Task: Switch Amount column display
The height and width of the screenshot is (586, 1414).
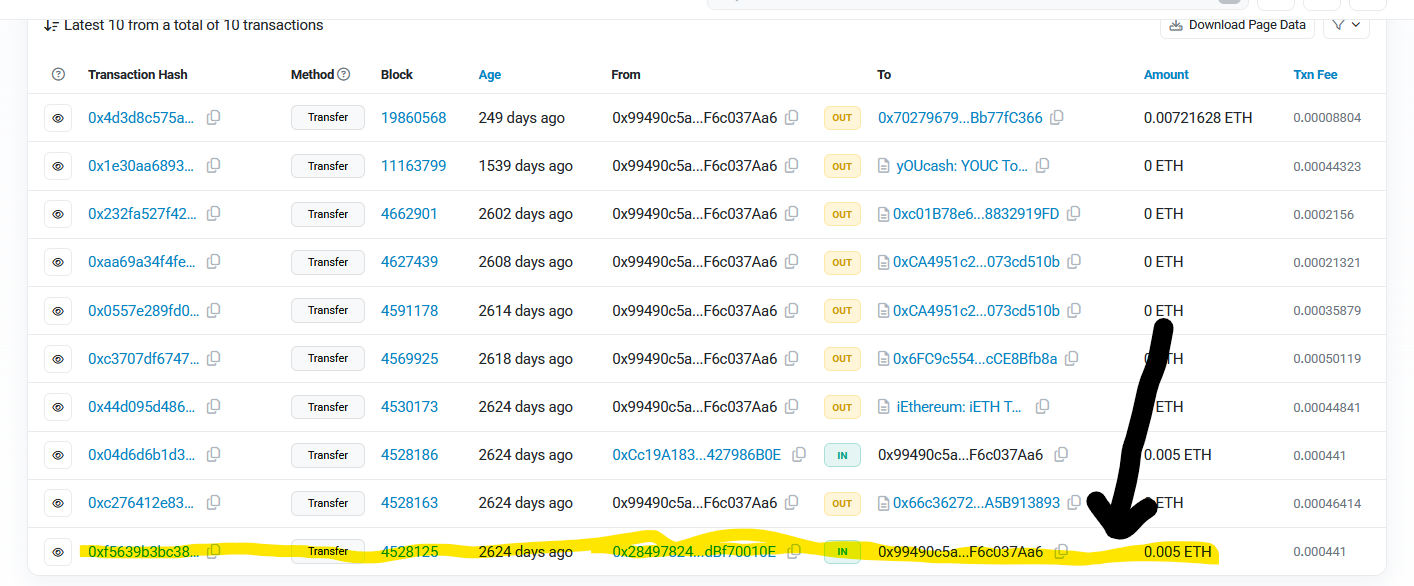Action: click(1166, 75)
